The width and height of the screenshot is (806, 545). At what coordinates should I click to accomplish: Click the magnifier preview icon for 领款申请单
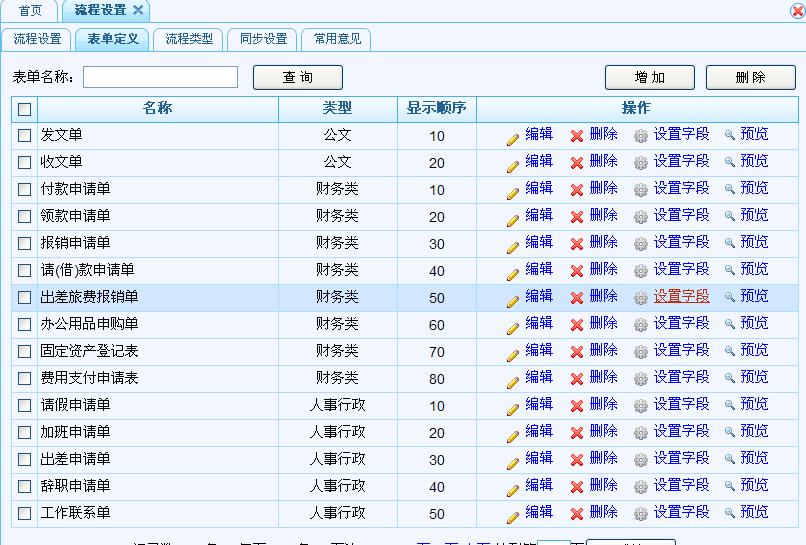tap(730, 216)
